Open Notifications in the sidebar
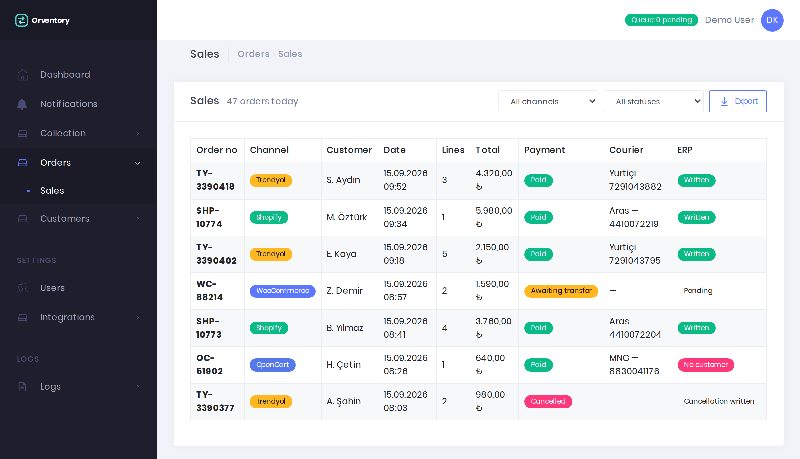This screenshot has width=800, height=459. pyautogui.click(x=69, y=104)
